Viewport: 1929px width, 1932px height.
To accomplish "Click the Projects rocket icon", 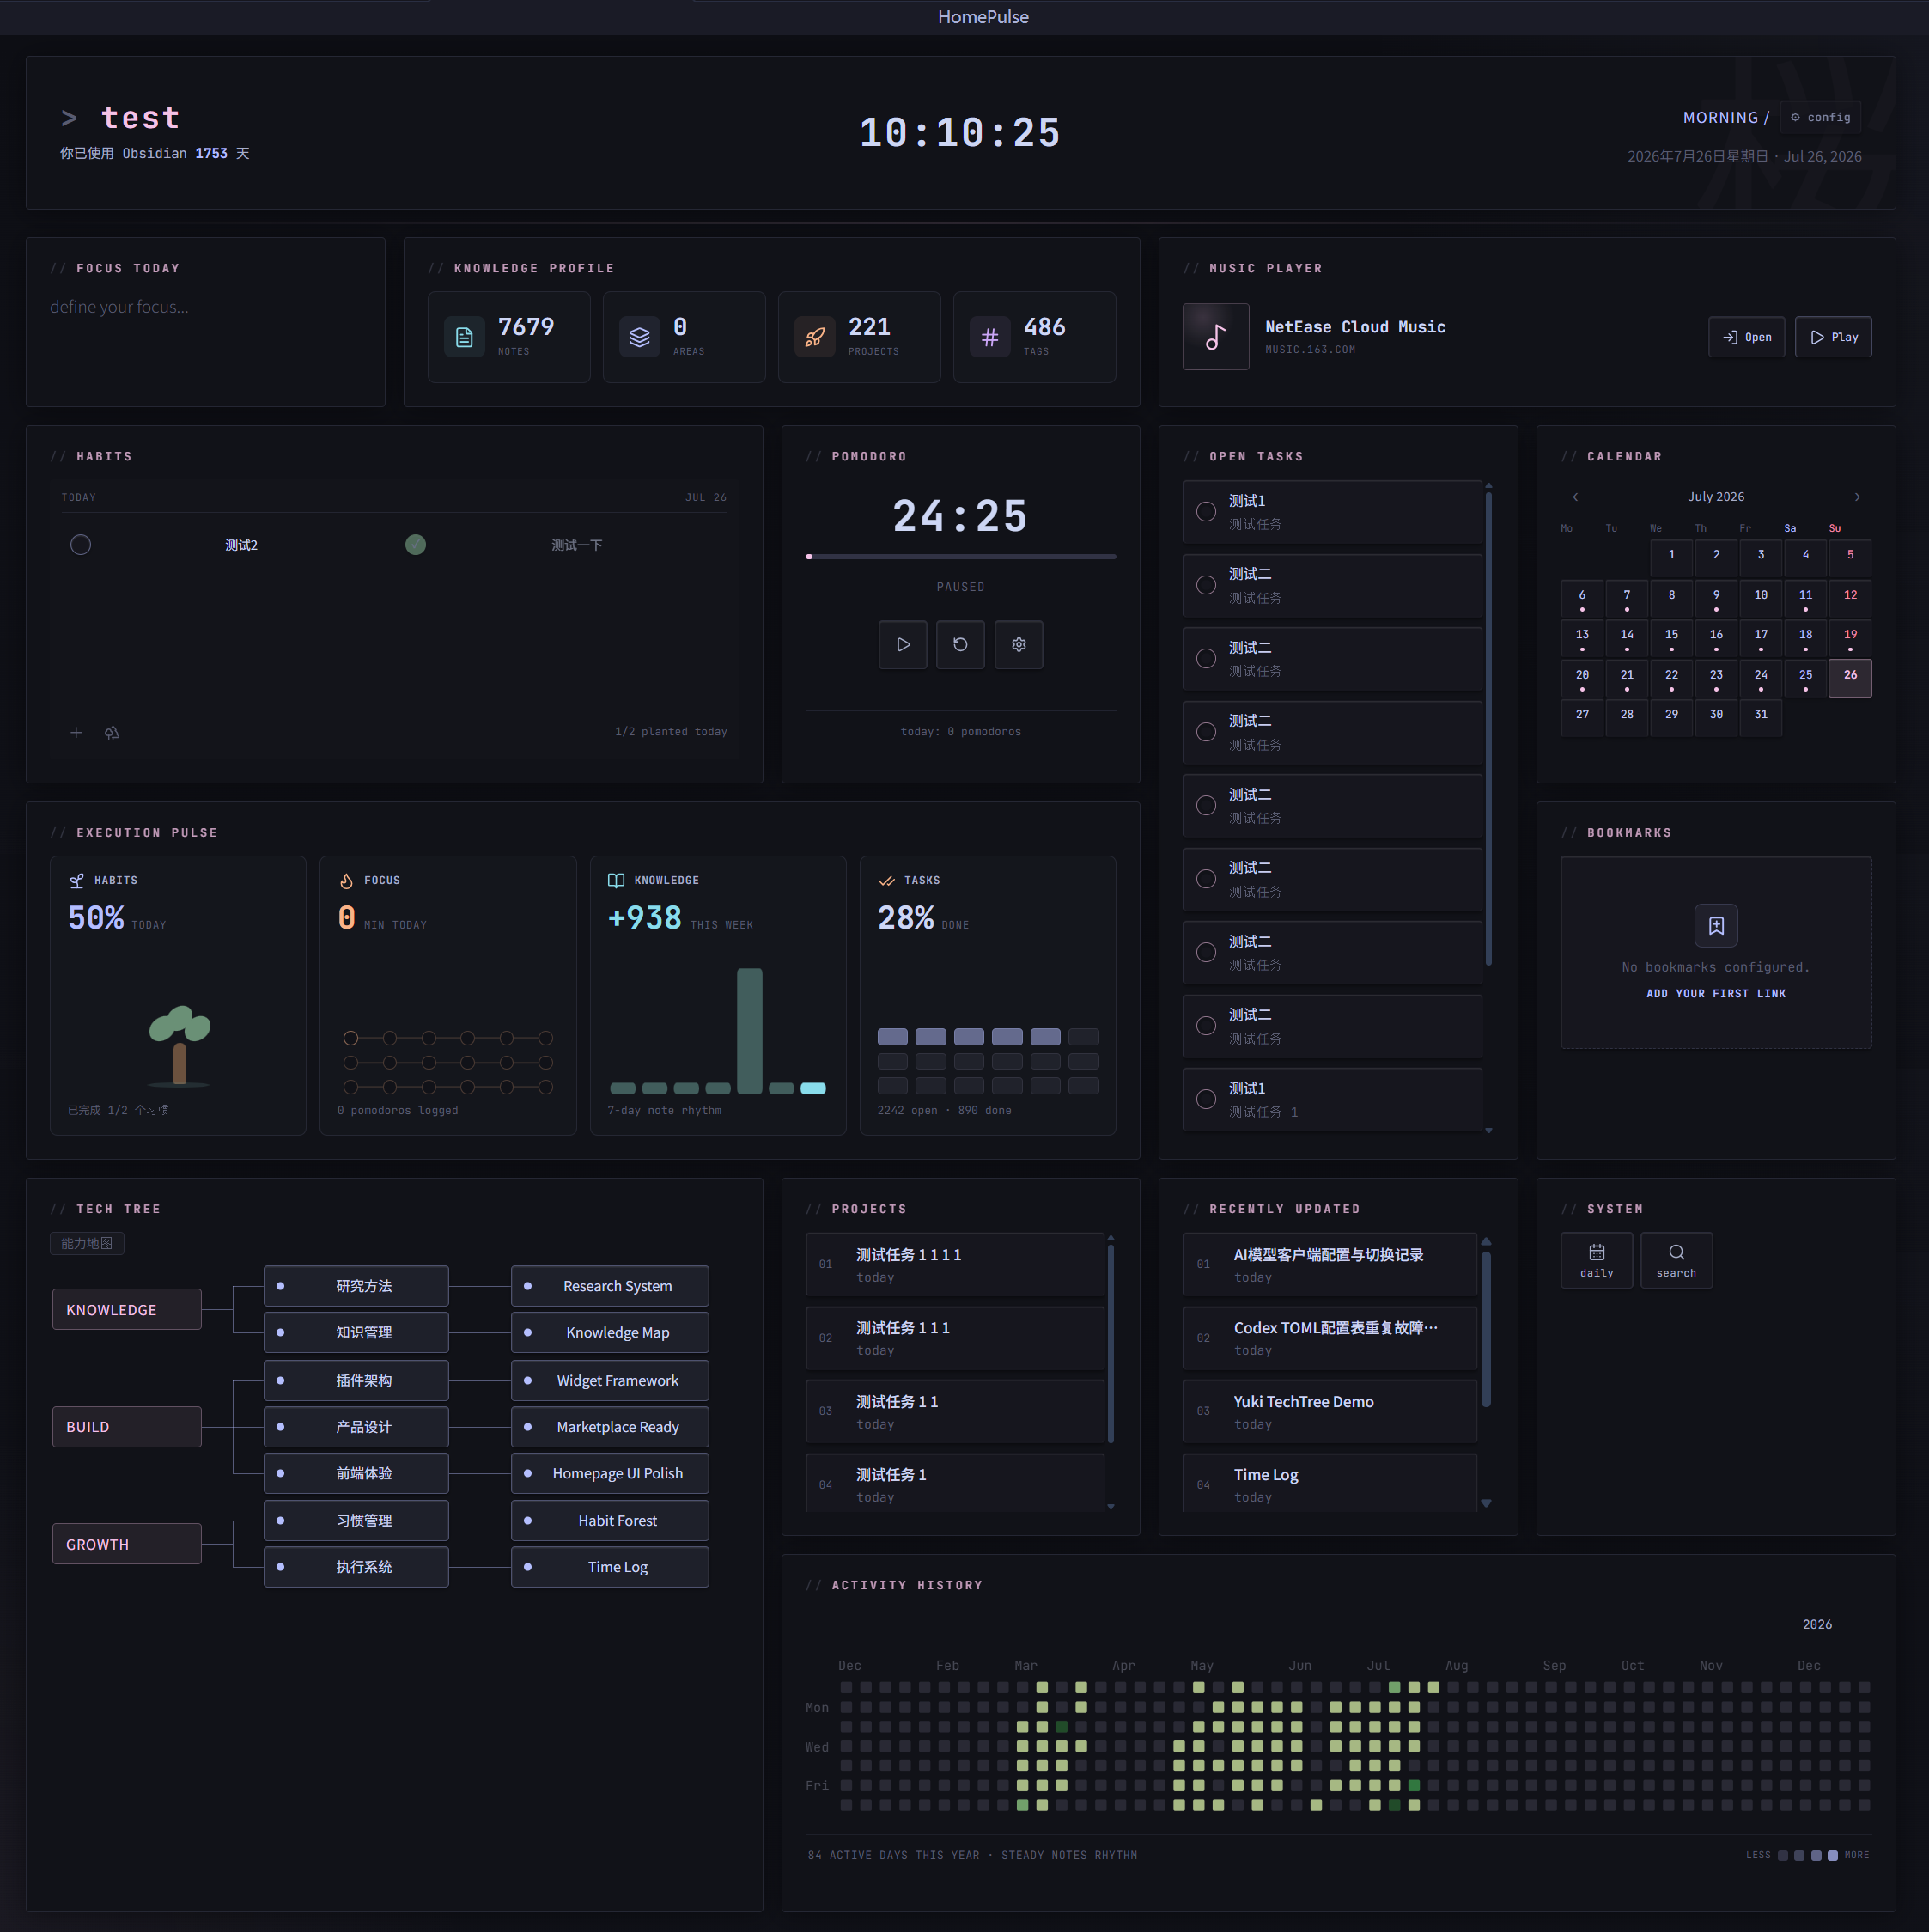I will point(815,337).
